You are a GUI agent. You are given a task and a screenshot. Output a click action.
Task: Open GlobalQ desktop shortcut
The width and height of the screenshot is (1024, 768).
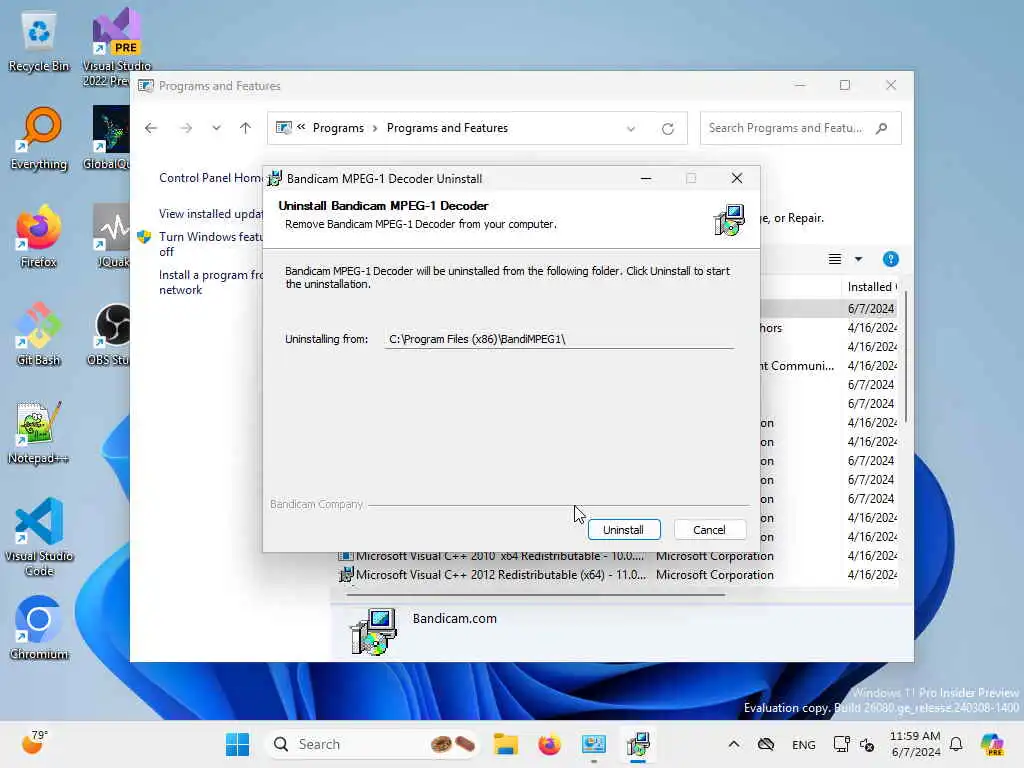click(x=108, y=139)
